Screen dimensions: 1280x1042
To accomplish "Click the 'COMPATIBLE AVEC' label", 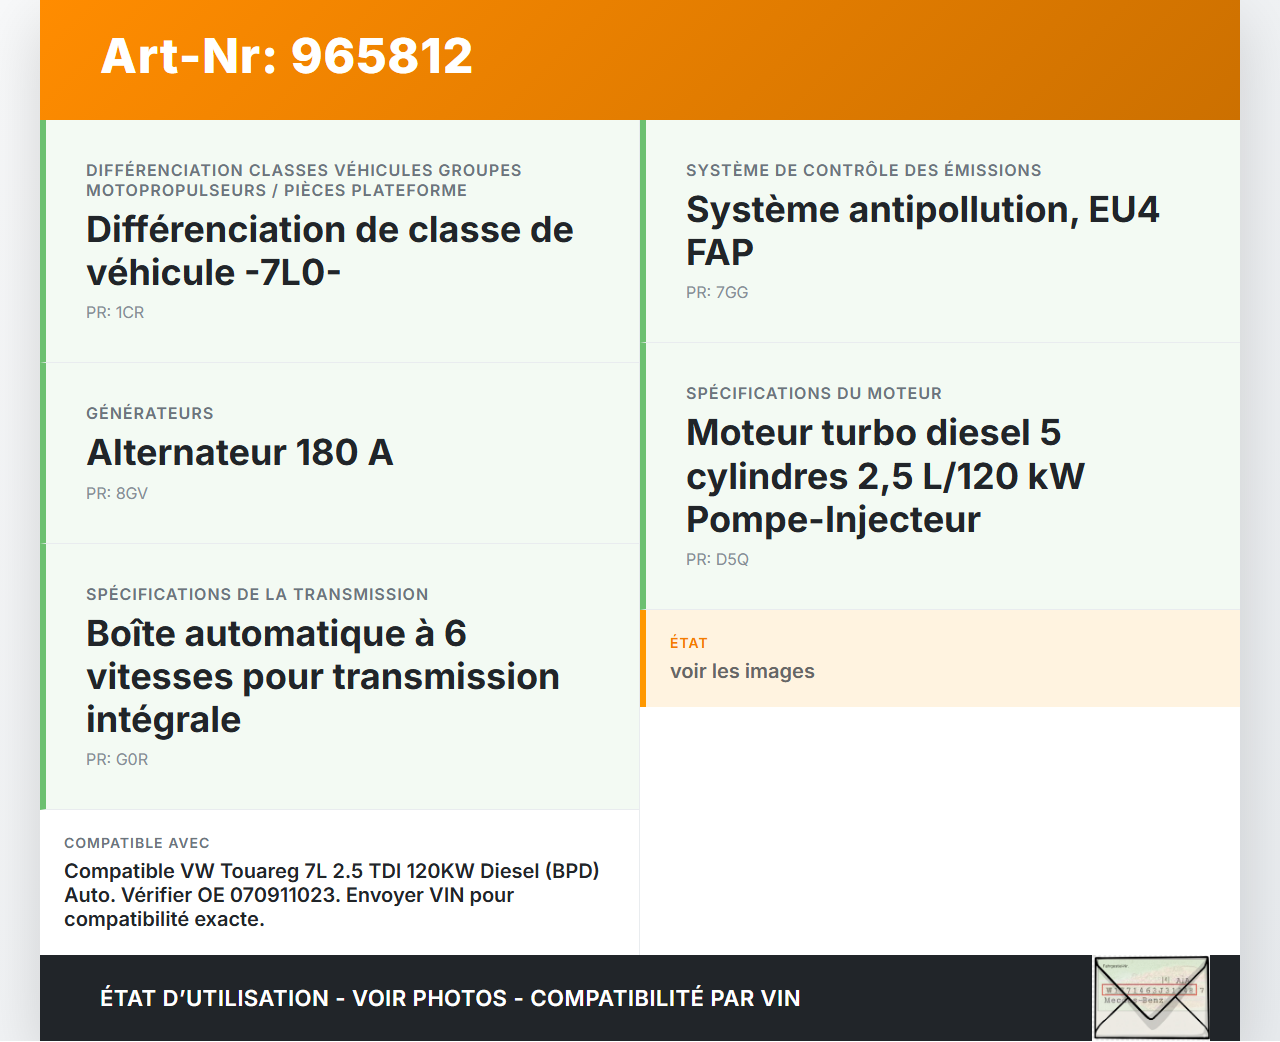I will click(x=137, y=843).
